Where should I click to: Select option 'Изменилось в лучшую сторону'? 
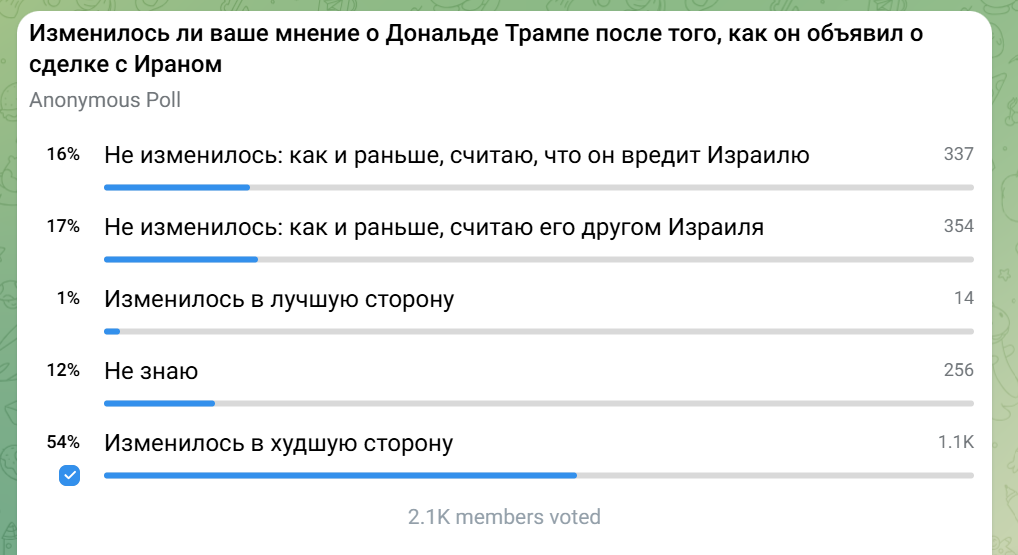[x=279, y=299]
